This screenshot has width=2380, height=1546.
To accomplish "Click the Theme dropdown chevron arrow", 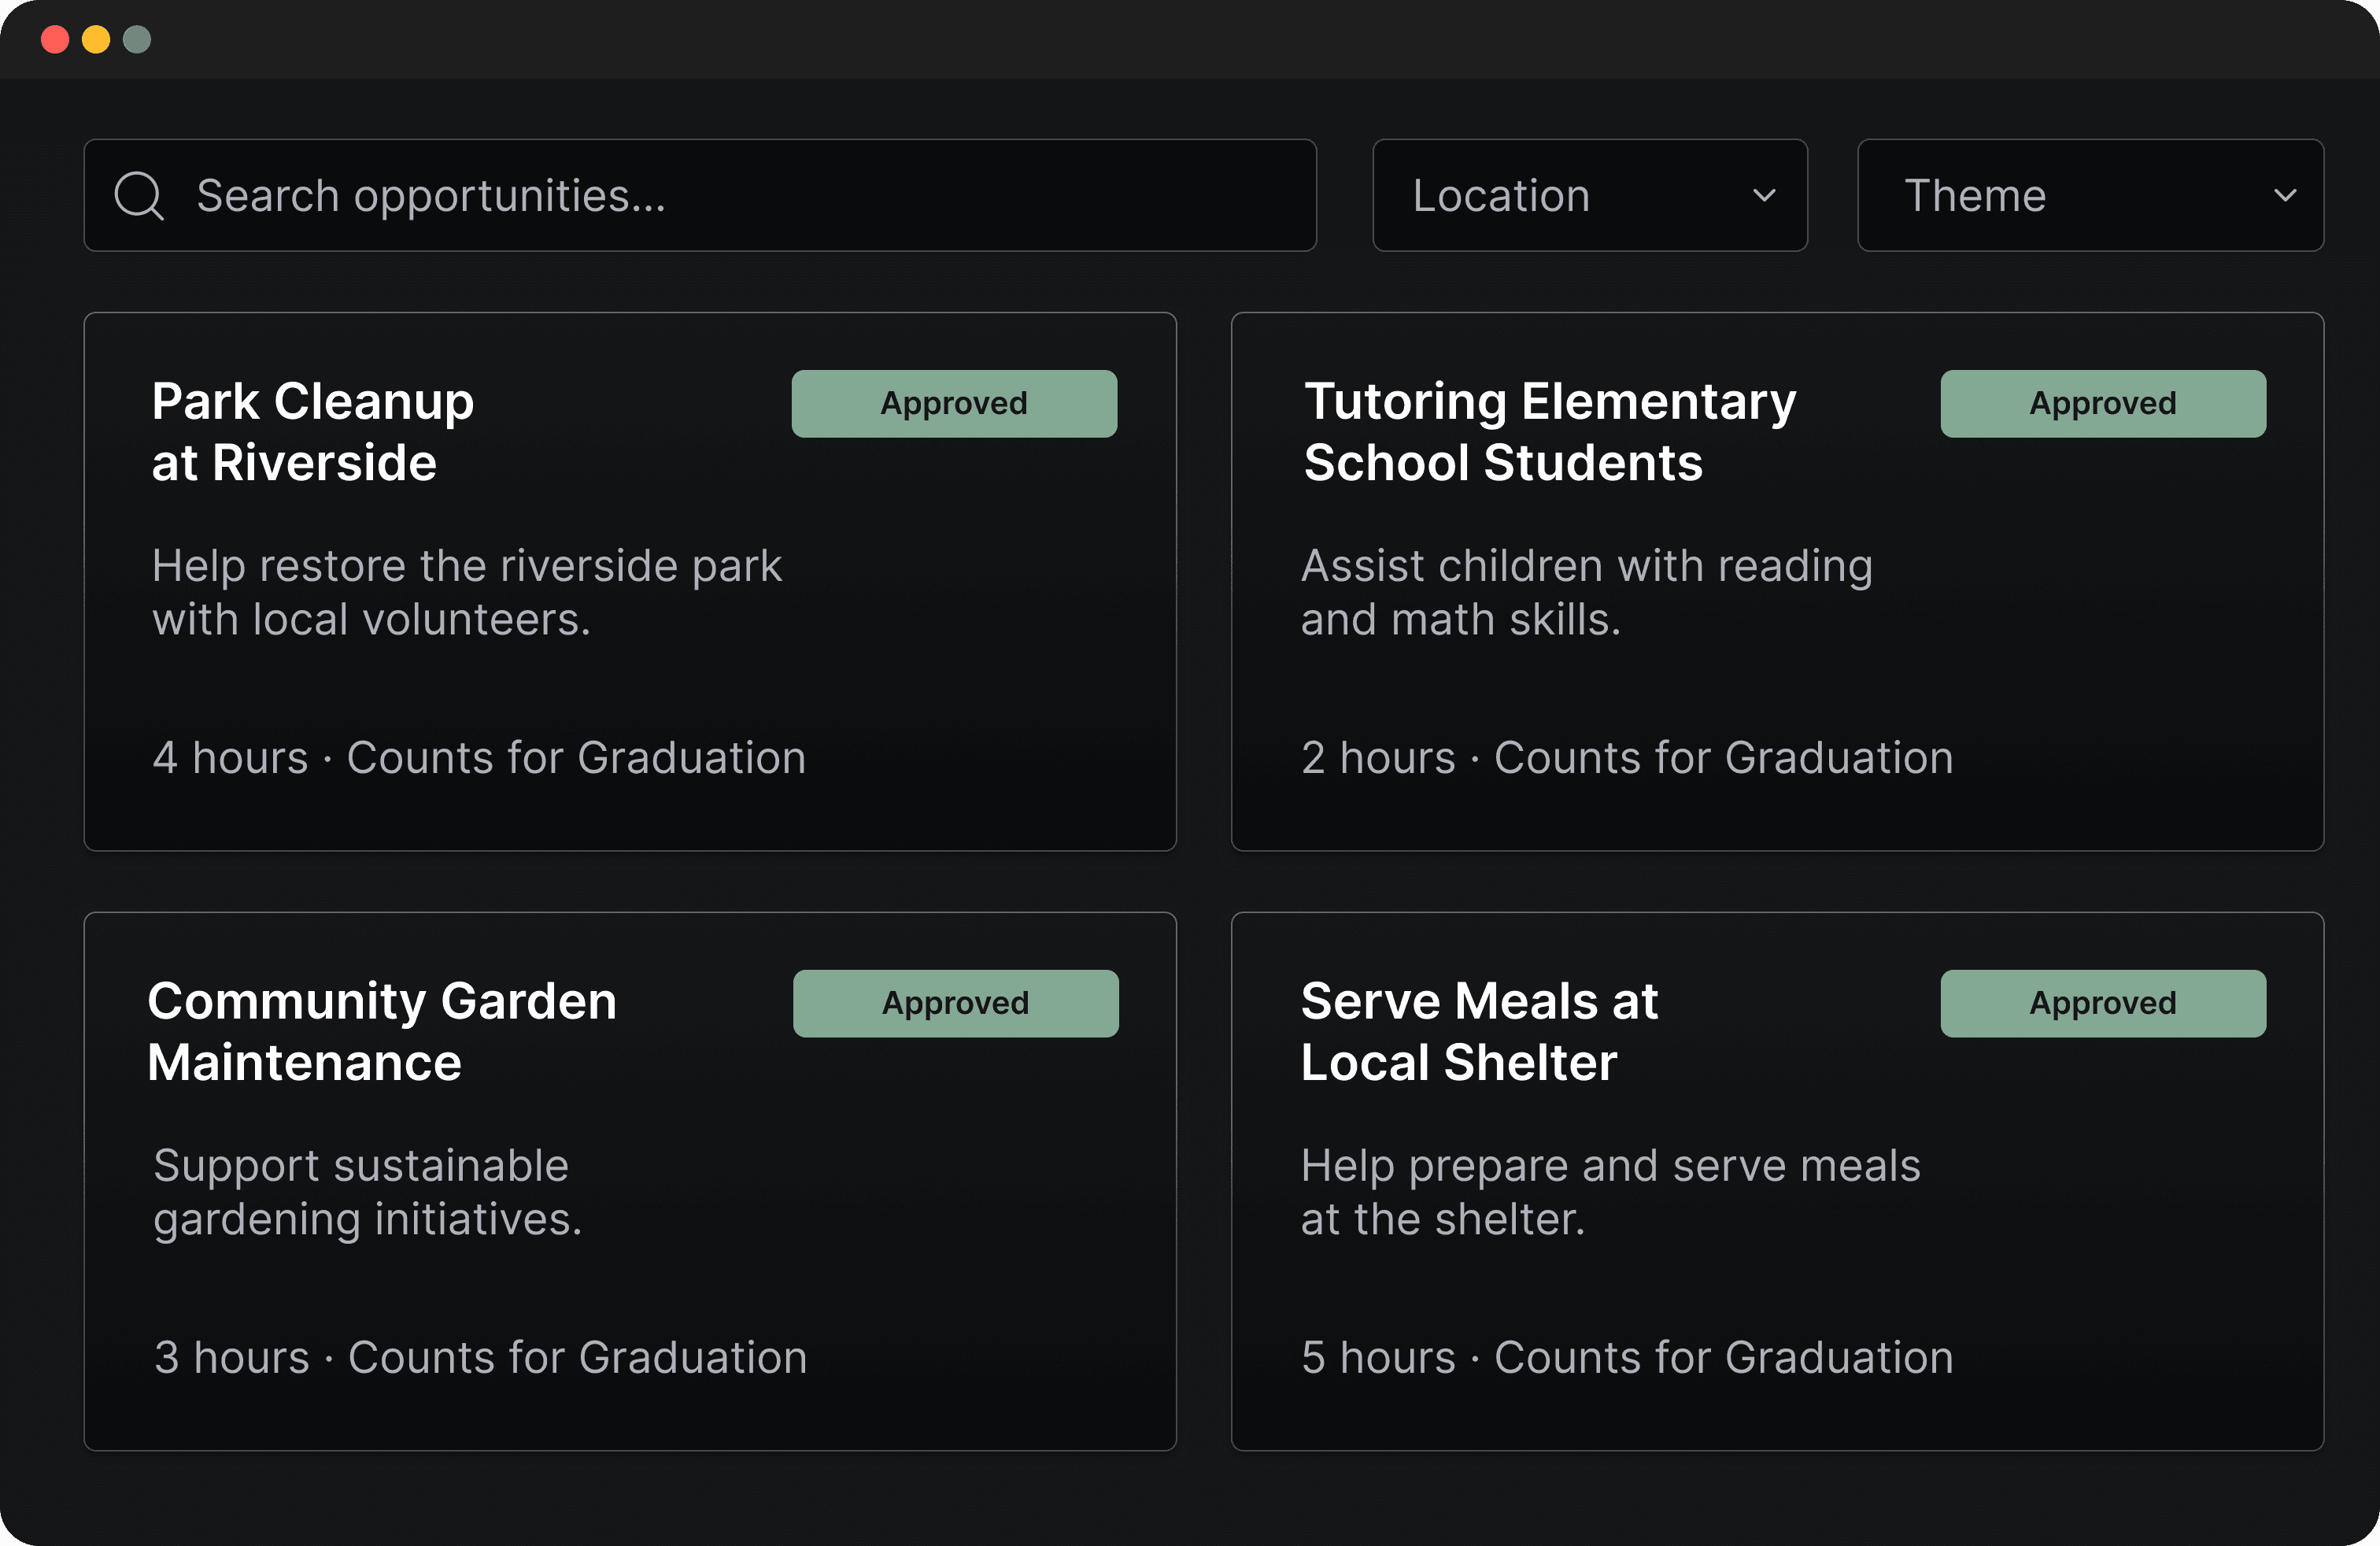I will [x=2285, y=196].
